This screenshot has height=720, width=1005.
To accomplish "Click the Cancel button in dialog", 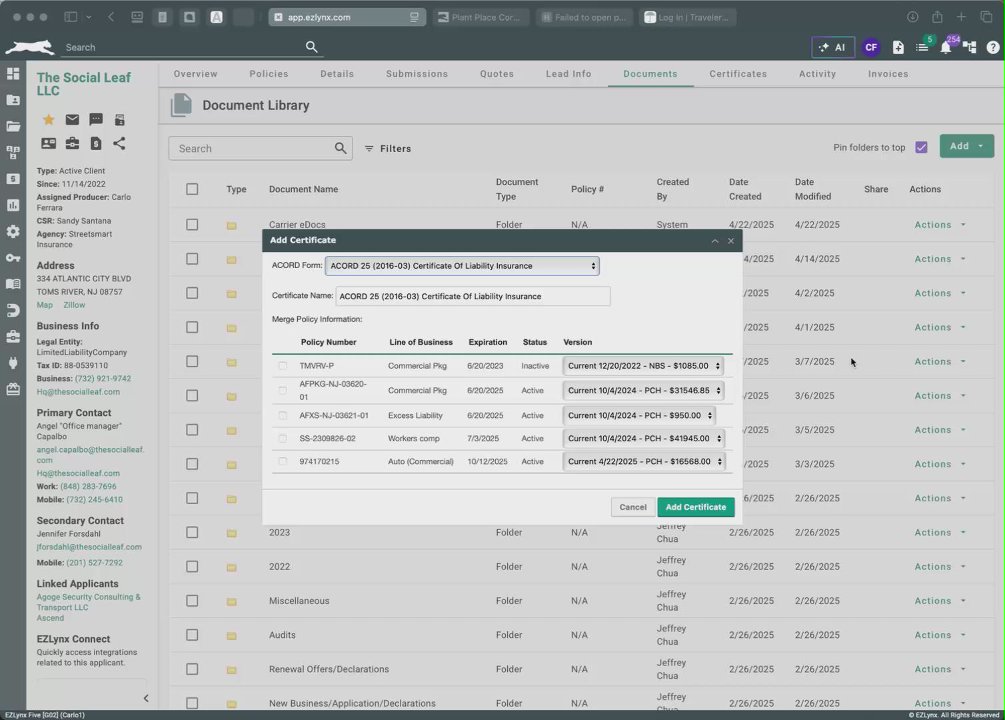I will [x=633, y=507].
